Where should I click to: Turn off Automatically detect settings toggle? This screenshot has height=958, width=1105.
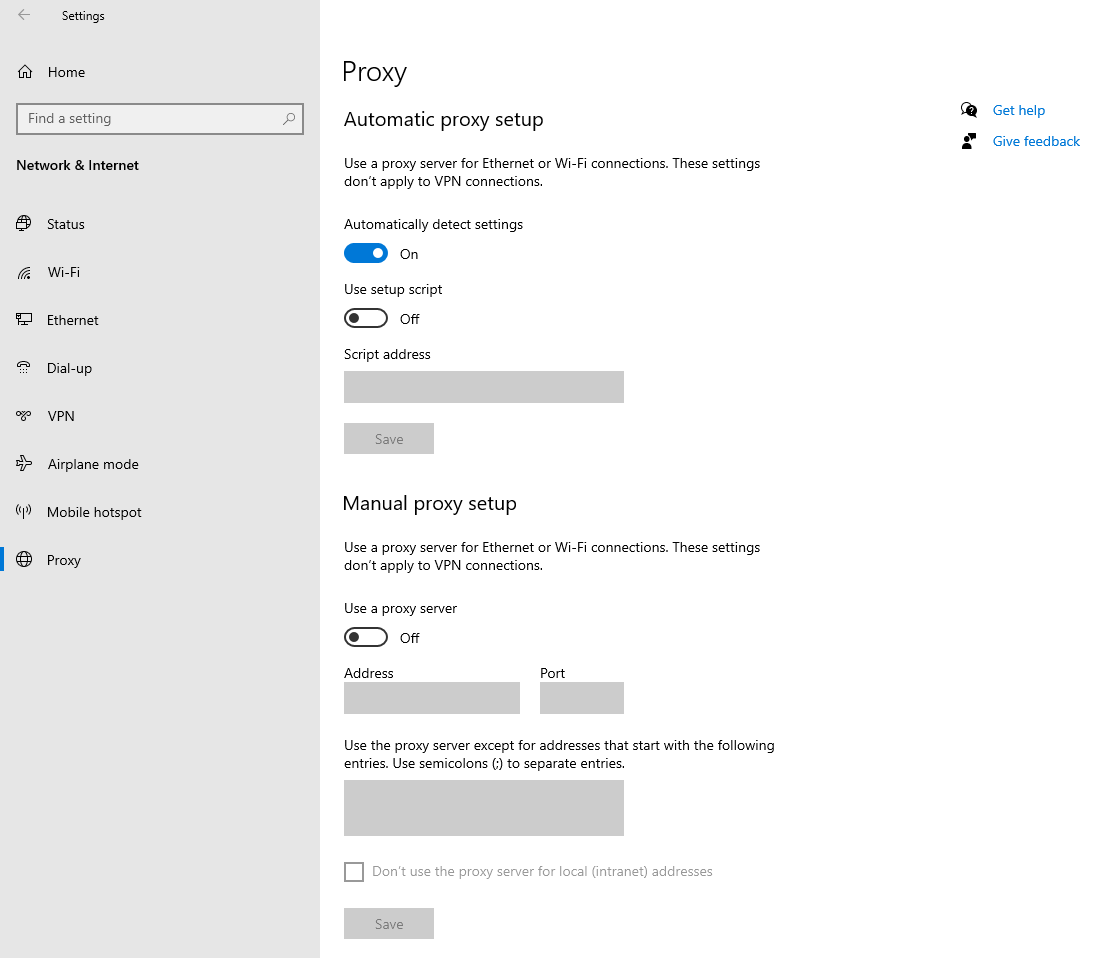(366, 253)
